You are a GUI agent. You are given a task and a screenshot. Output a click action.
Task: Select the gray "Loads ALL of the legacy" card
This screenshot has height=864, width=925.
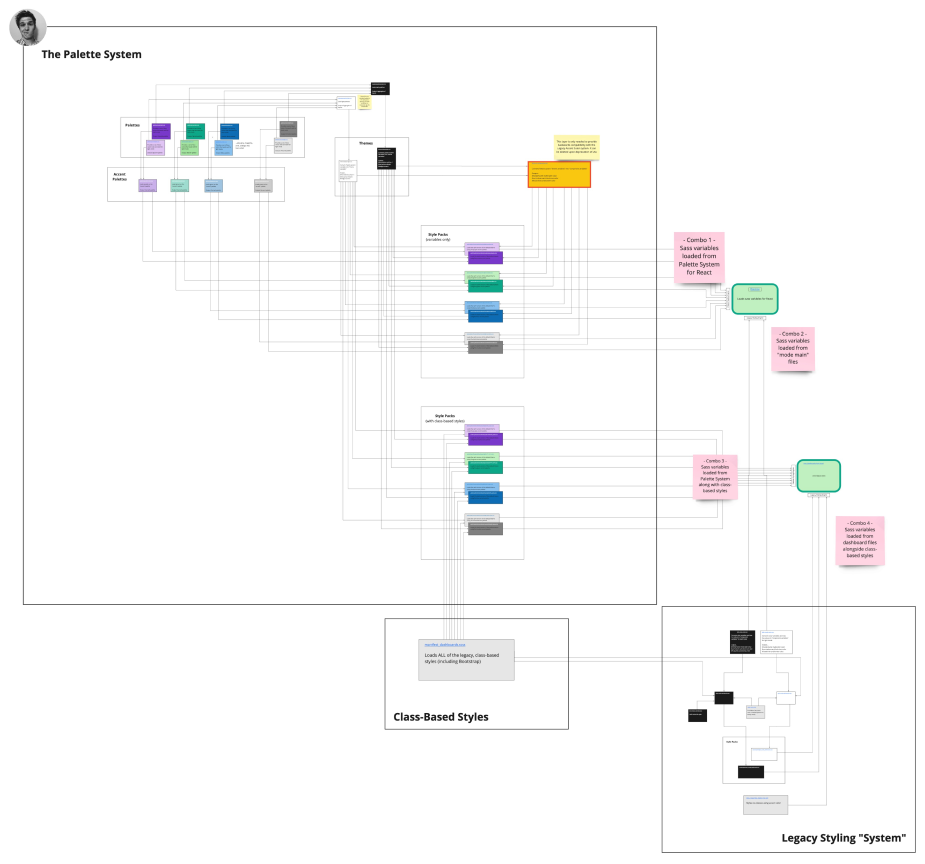466,660
